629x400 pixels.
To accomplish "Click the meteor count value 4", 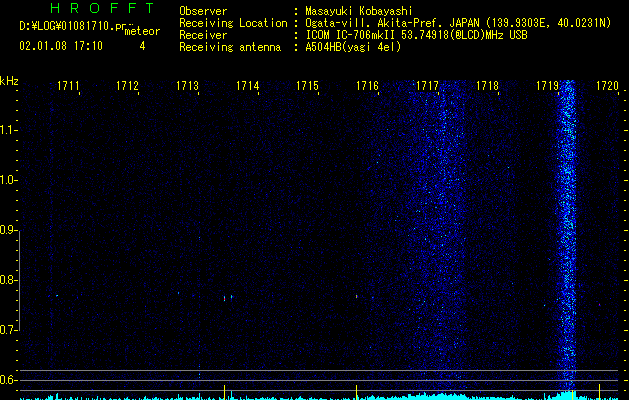I will (142, 46).
